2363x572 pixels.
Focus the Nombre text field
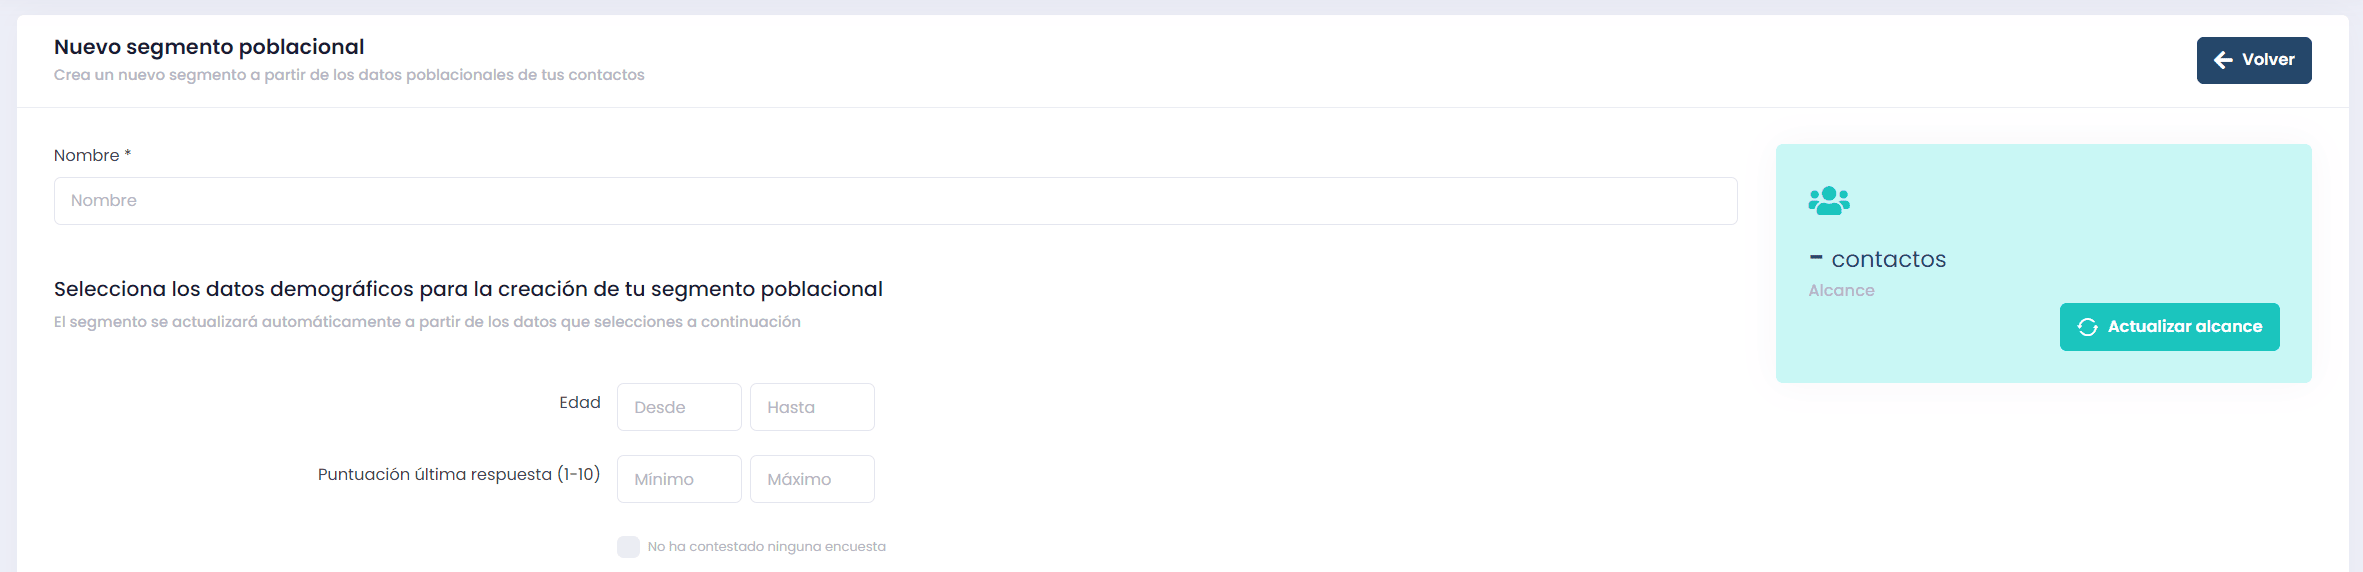895,201
